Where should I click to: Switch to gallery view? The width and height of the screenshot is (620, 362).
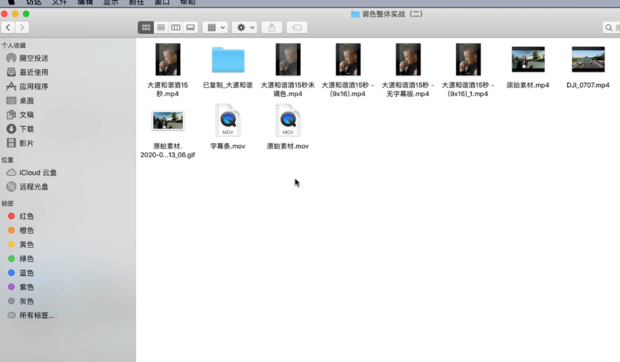[x=190, y=27]
